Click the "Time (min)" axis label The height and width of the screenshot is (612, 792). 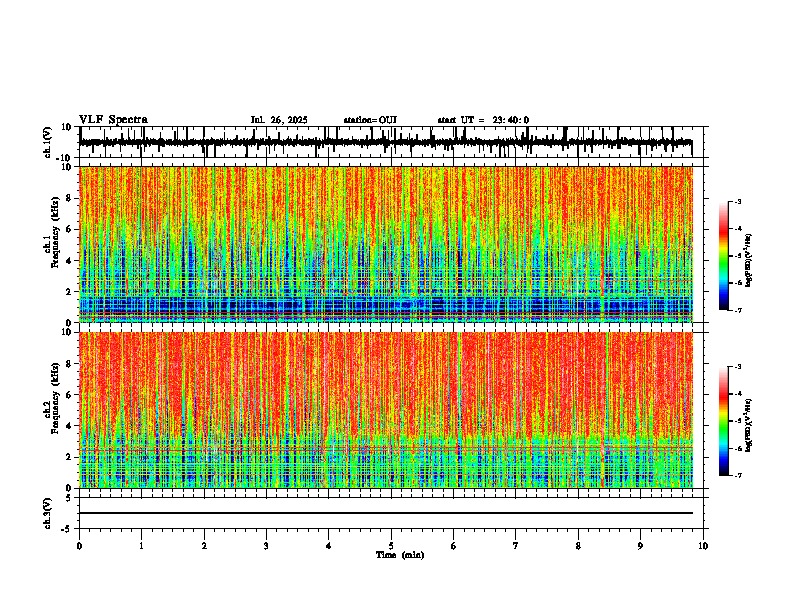point(400,555)
